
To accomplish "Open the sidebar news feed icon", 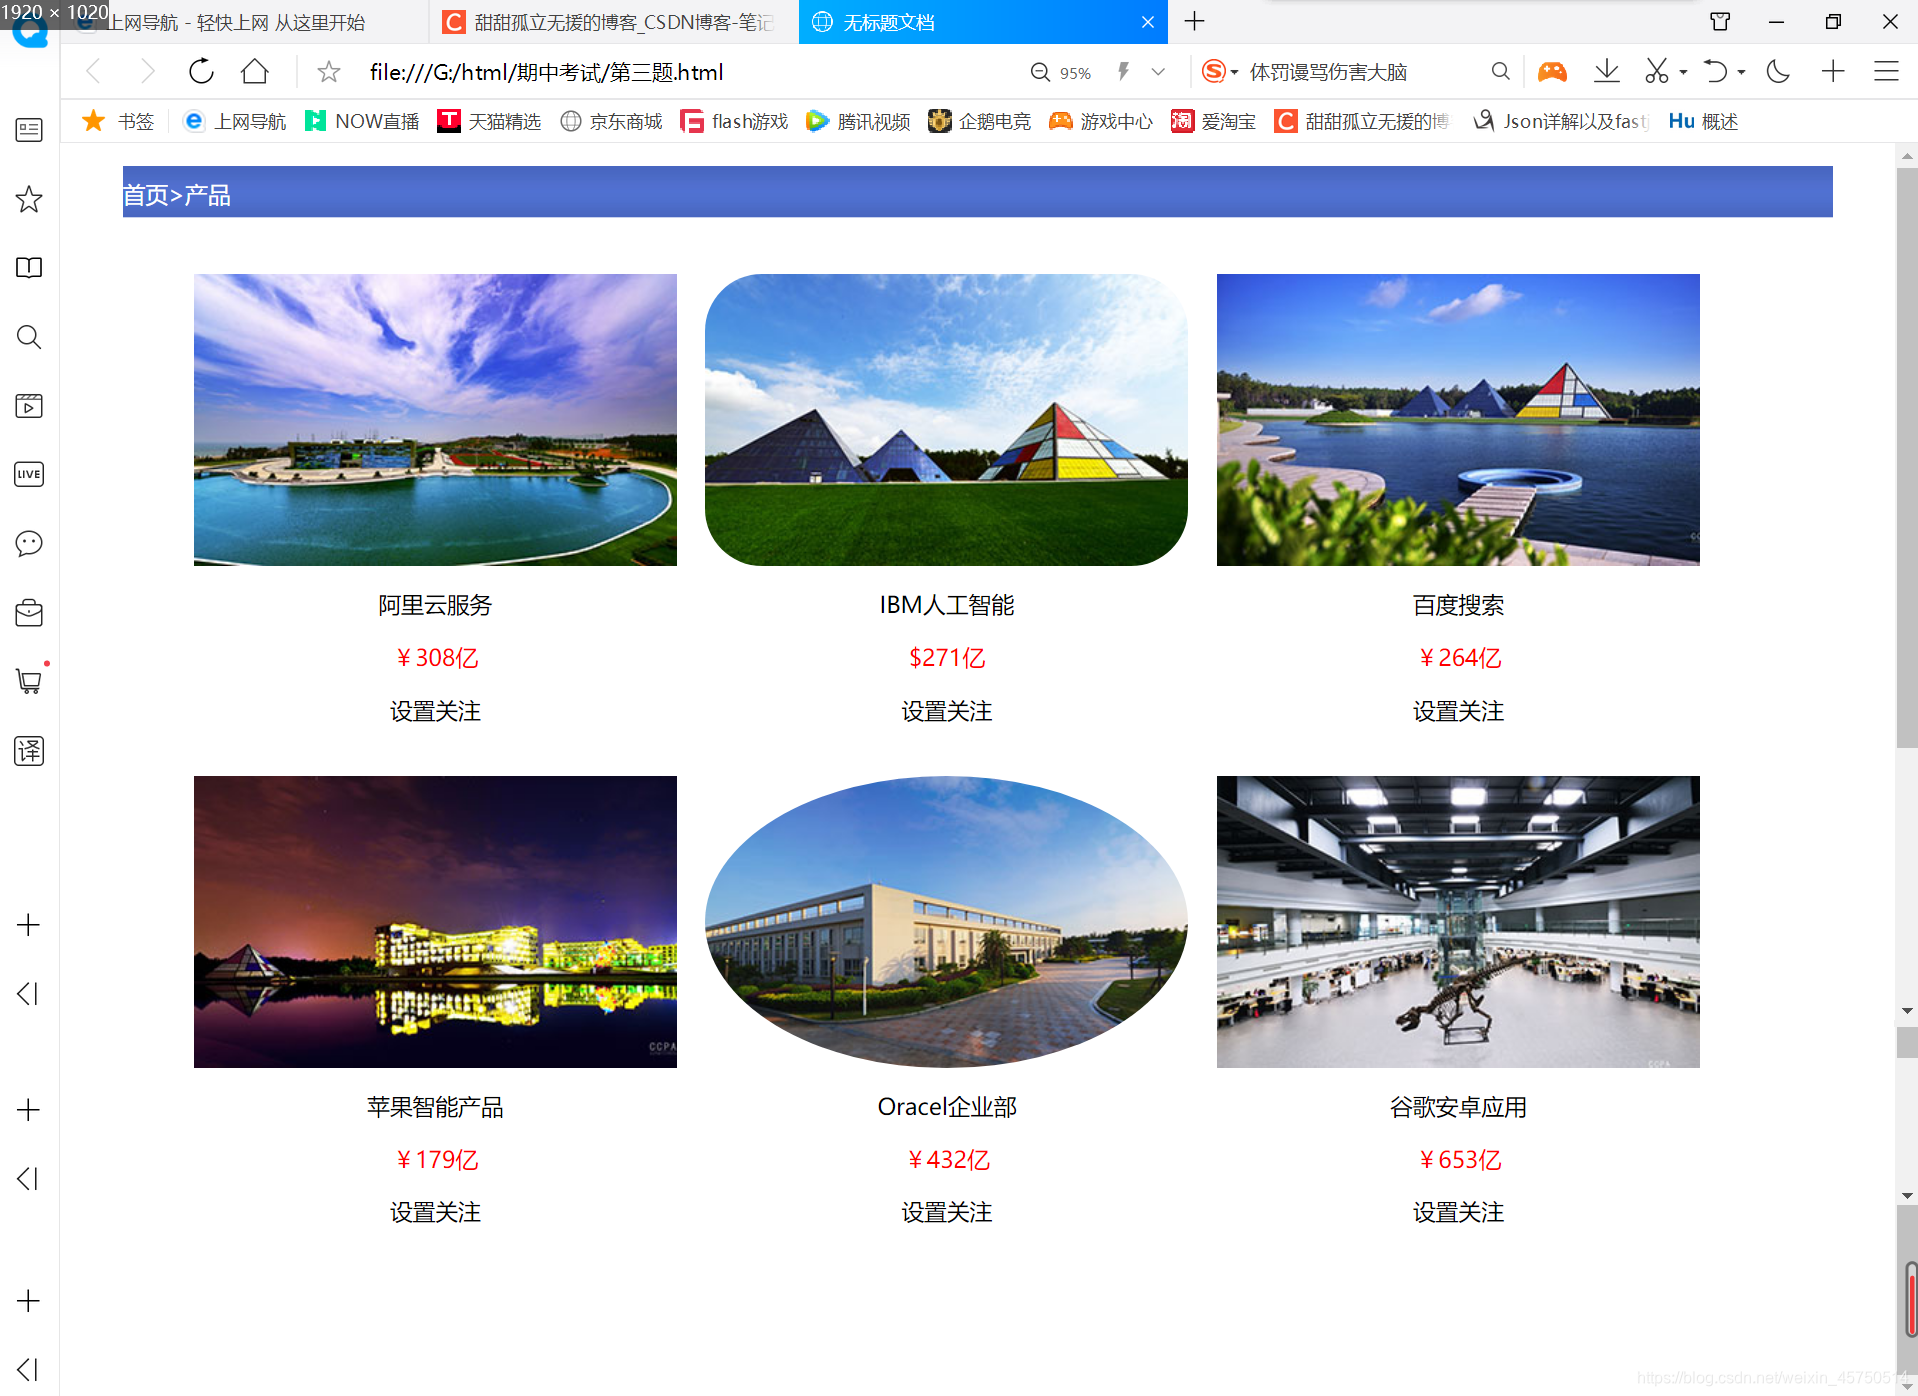I will coord(29,130).
